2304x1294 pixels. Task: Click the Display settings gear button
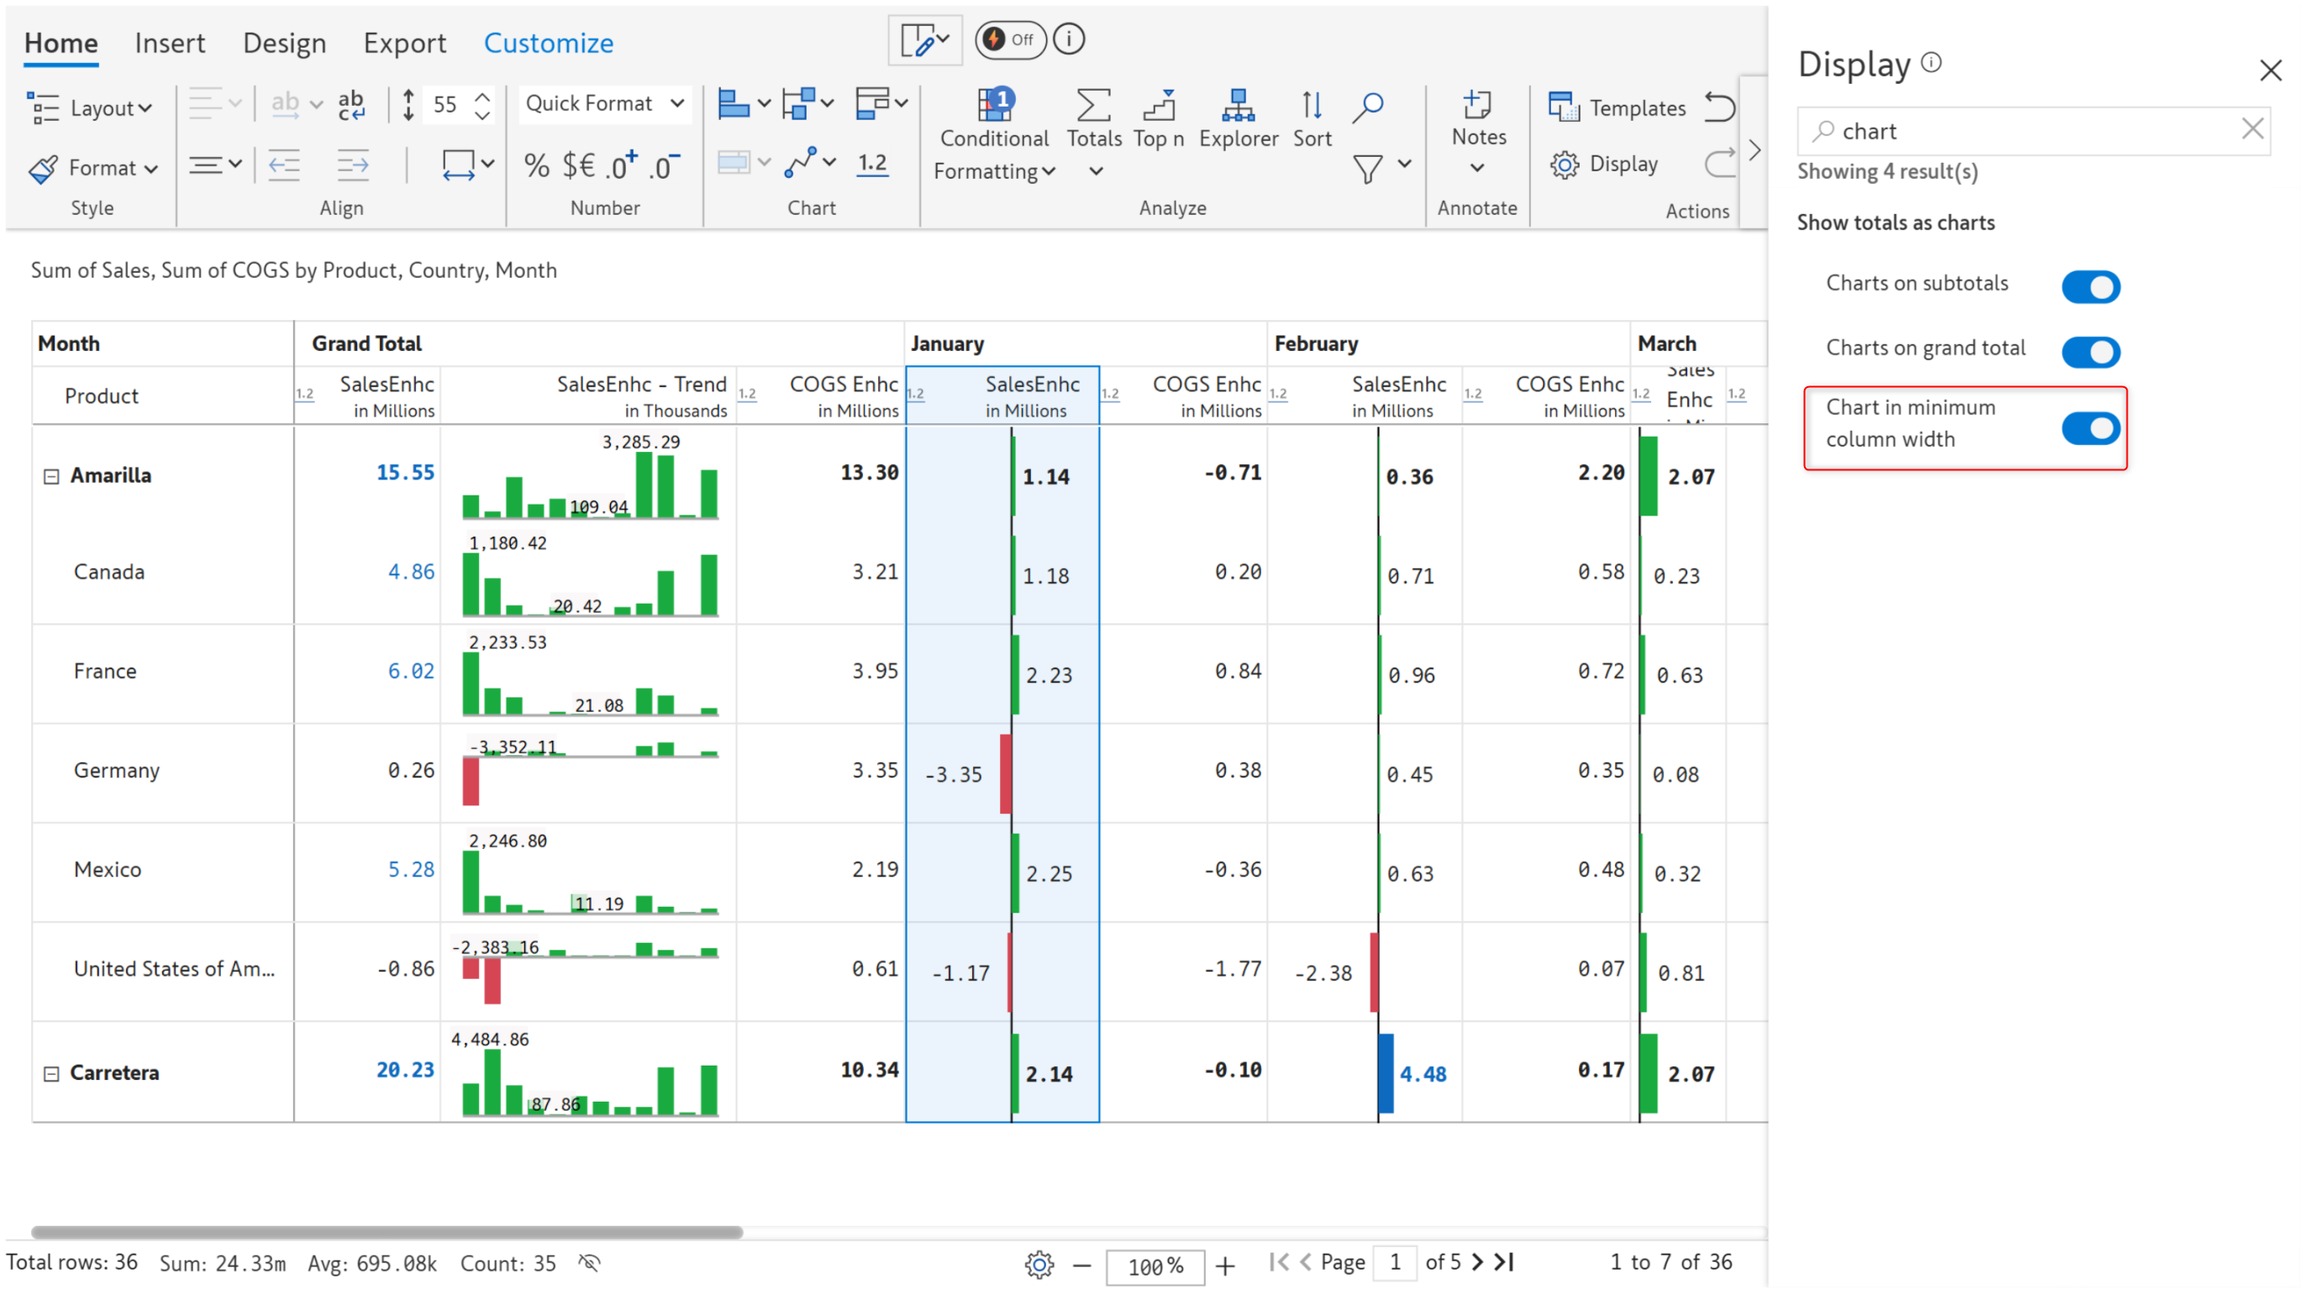coord(1604,164)
